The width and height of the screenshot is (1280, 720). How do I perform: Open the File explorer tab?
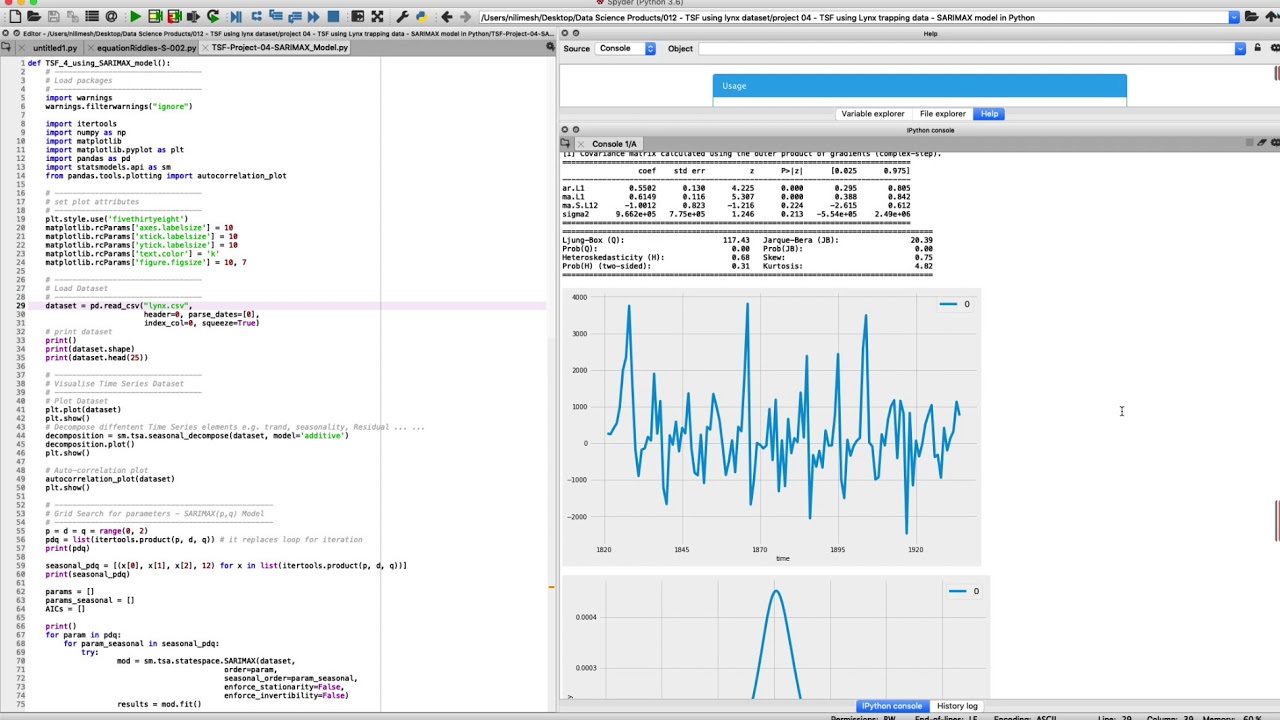pos(943,113)
